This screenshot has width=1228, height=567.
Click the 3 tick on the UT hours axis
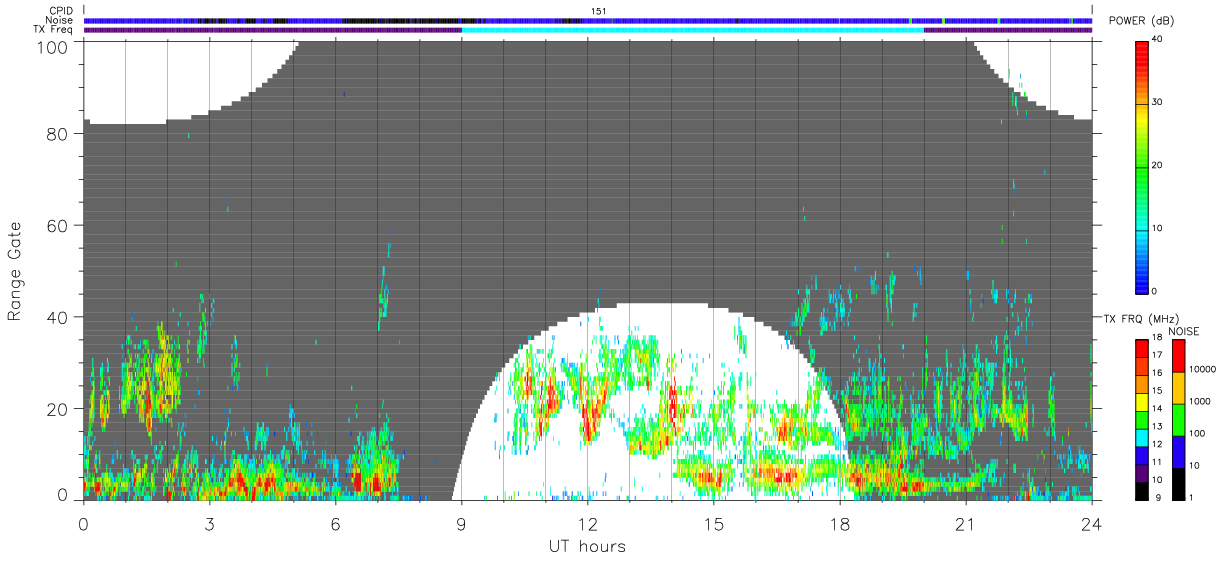click(209, 523)
